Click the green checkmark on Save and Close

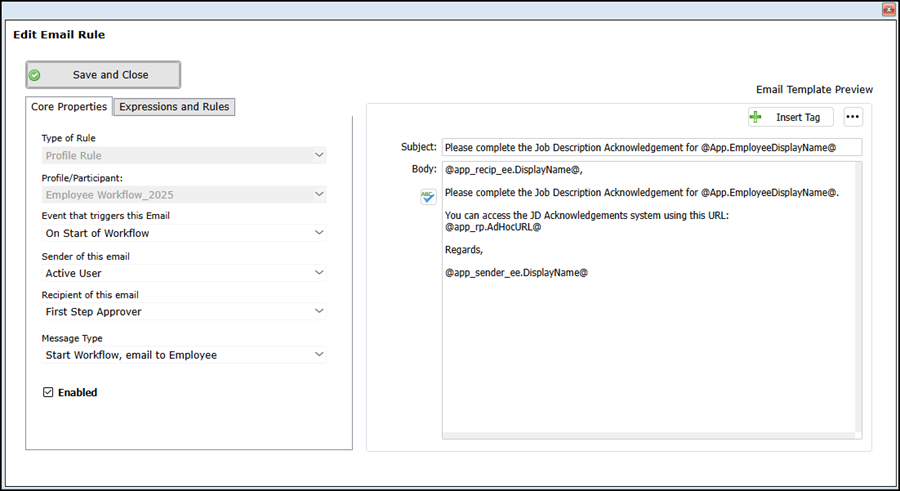point(35,75)
